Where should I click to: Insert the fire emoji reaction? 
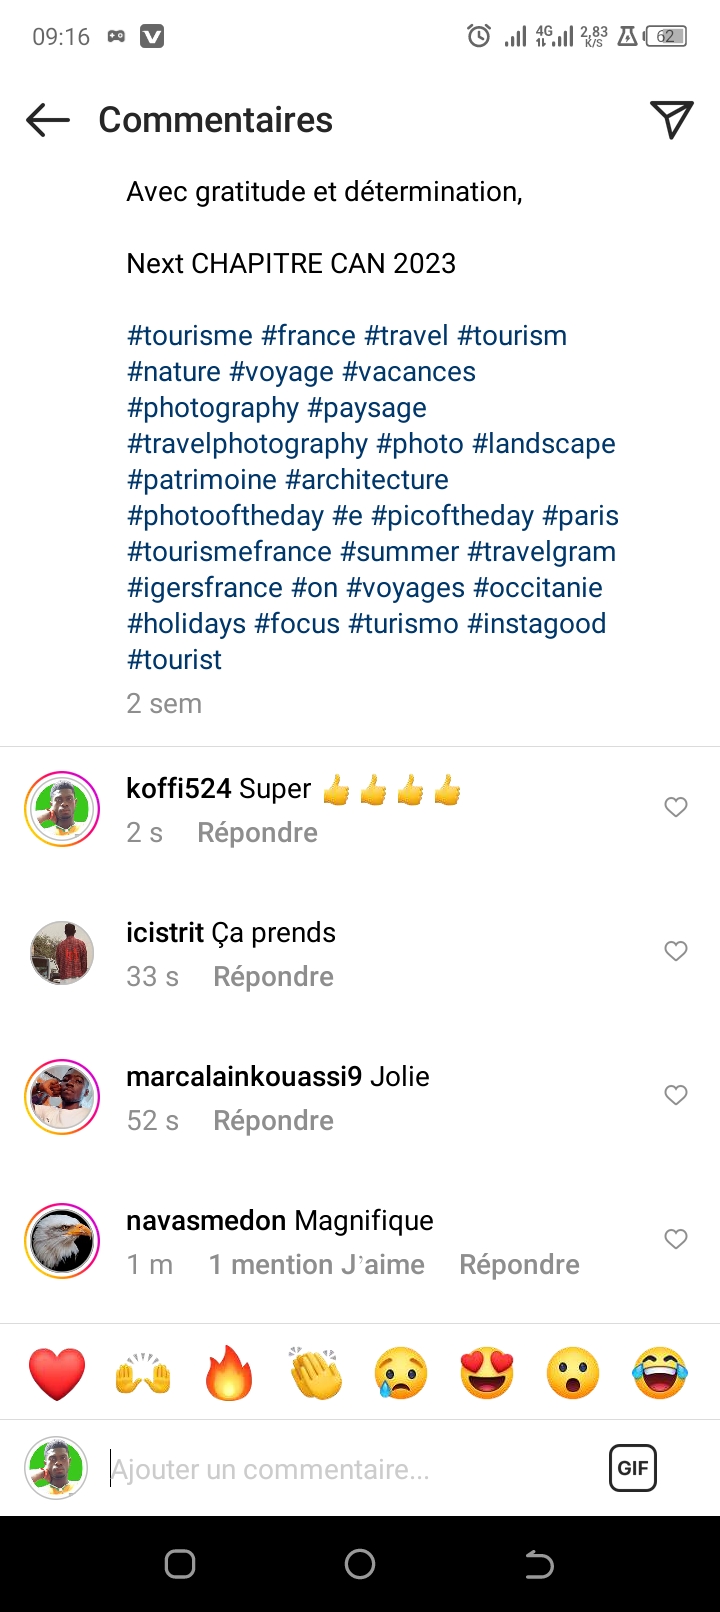click(x=229, y=1373)
